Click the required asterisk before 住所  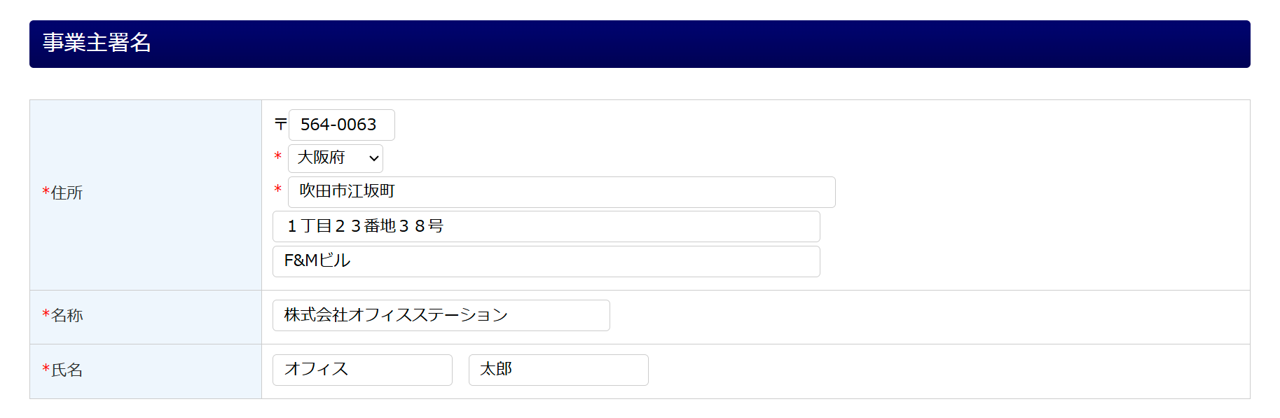click(46, 193)
